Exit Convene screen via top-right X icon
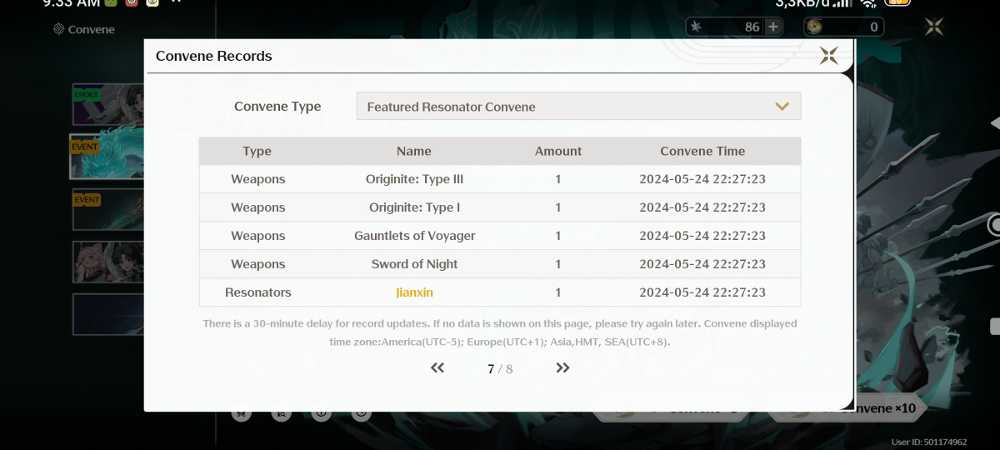The width and height of the screenshot is (1000, 450). point(934,27)
